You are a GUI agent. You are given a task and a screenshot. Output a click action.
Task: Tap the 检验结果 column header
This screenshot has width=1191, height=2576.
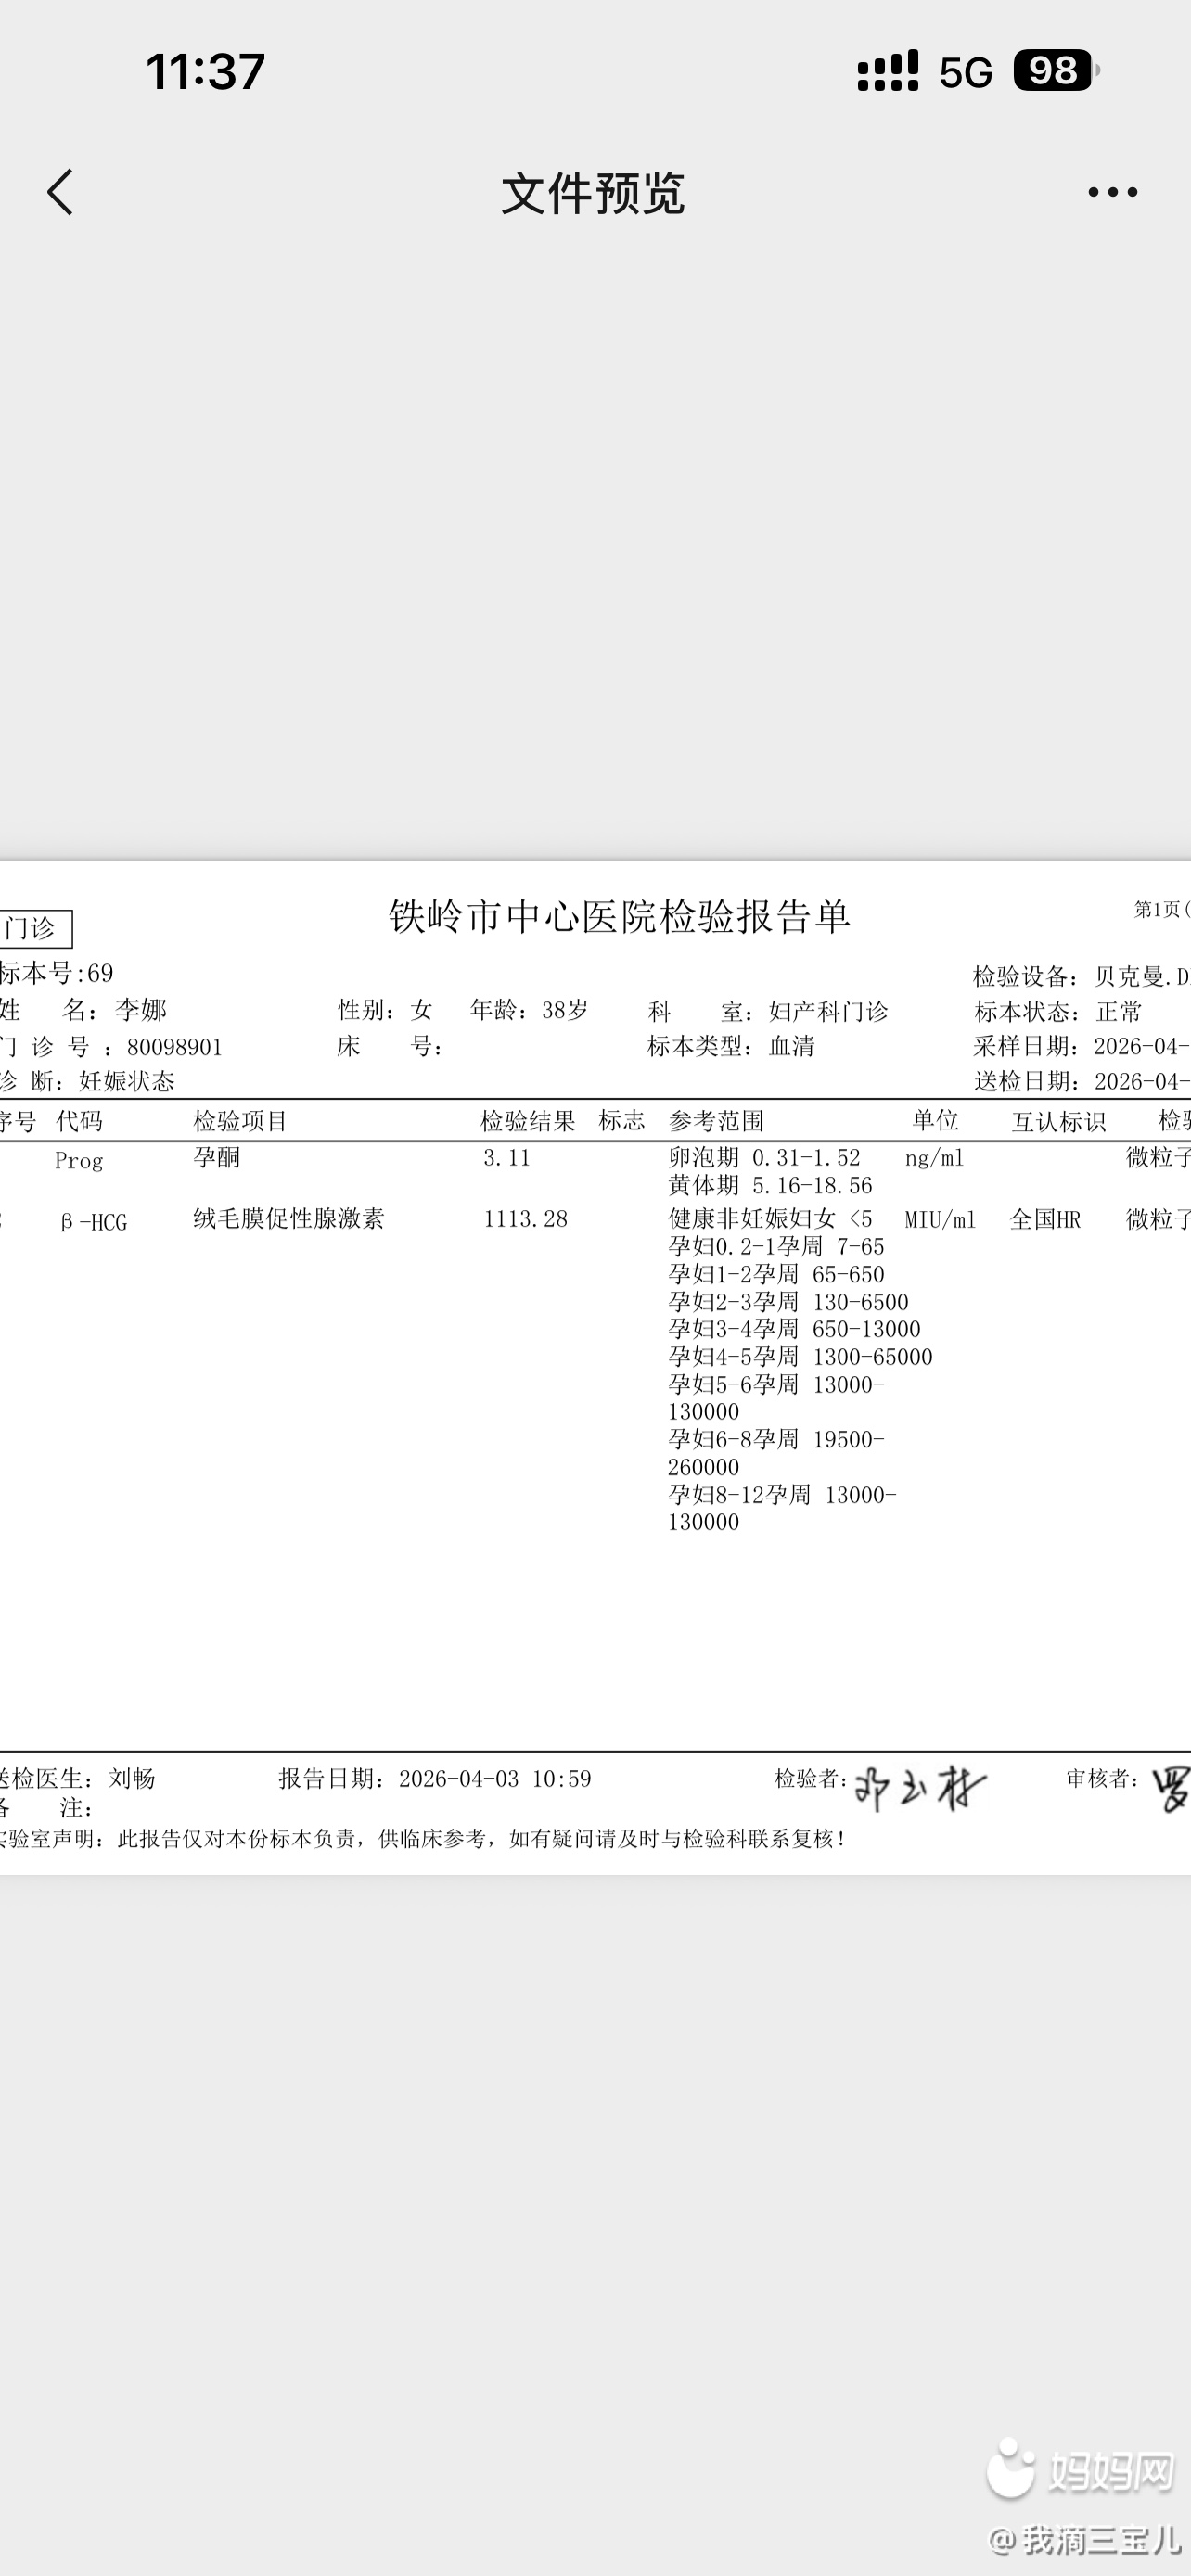(527, 1121)
